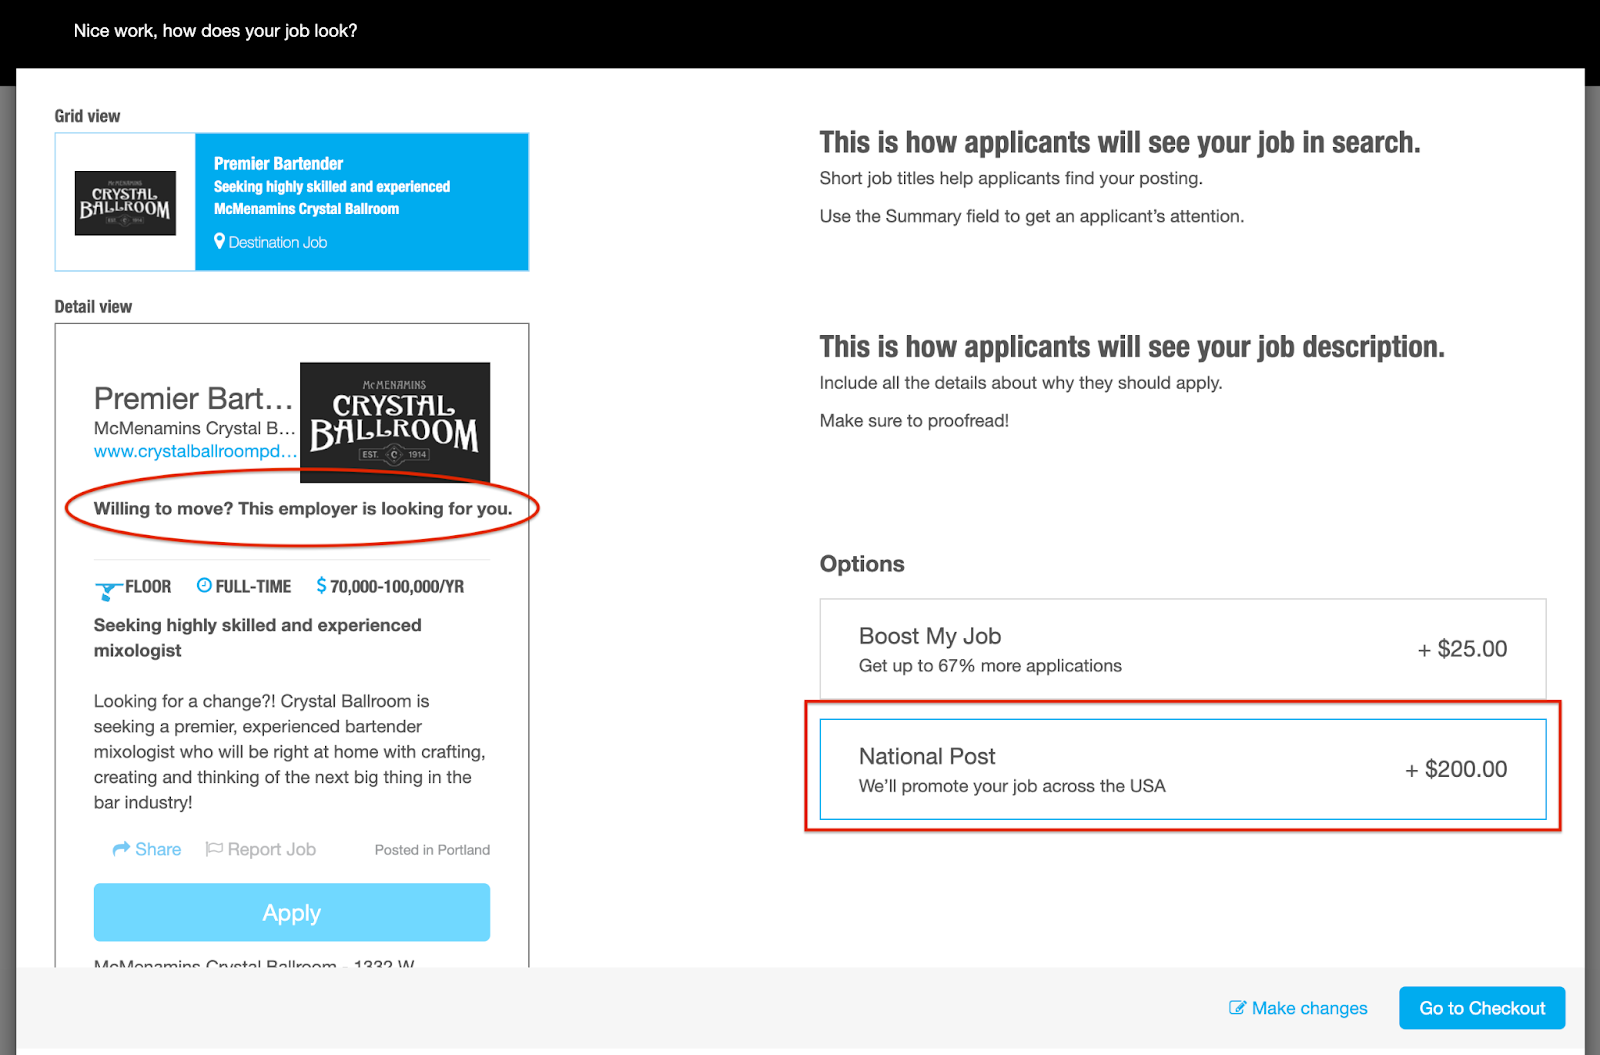This screenshot has height=1055, width=1600.
Task: Click 'We'll promote your job across the USA' text
Action: pos(1012,786)
